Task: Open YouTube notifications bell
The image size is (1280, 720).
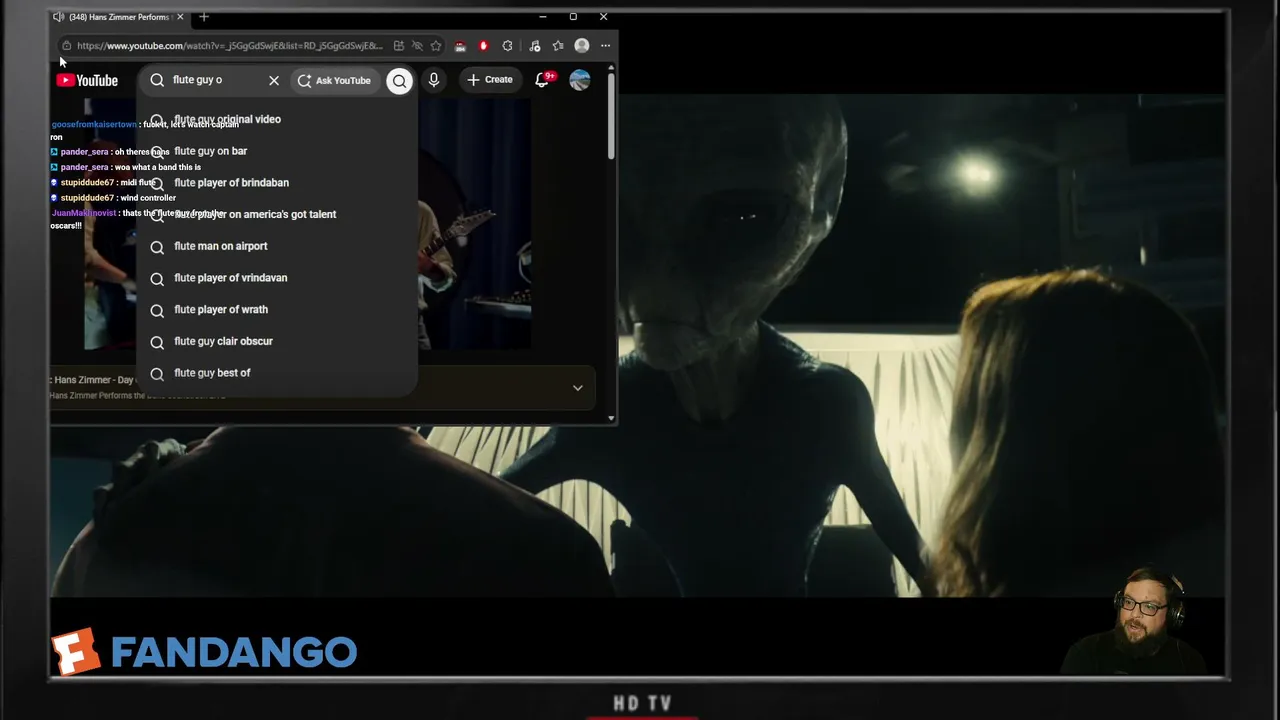Action: pos(542,80)
